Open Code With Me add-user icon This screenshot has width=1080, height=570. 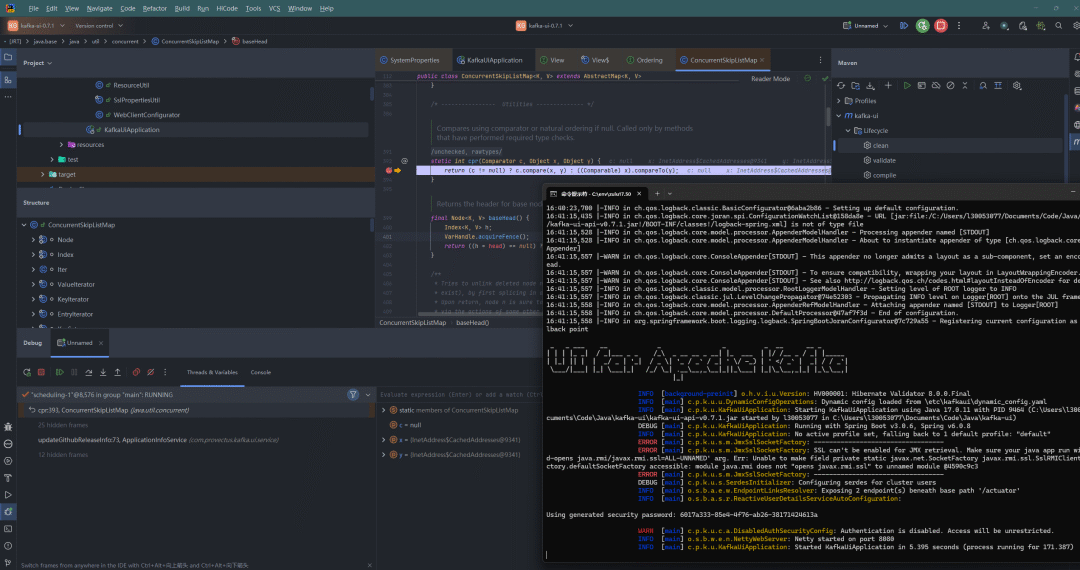[x=986, y=25]
